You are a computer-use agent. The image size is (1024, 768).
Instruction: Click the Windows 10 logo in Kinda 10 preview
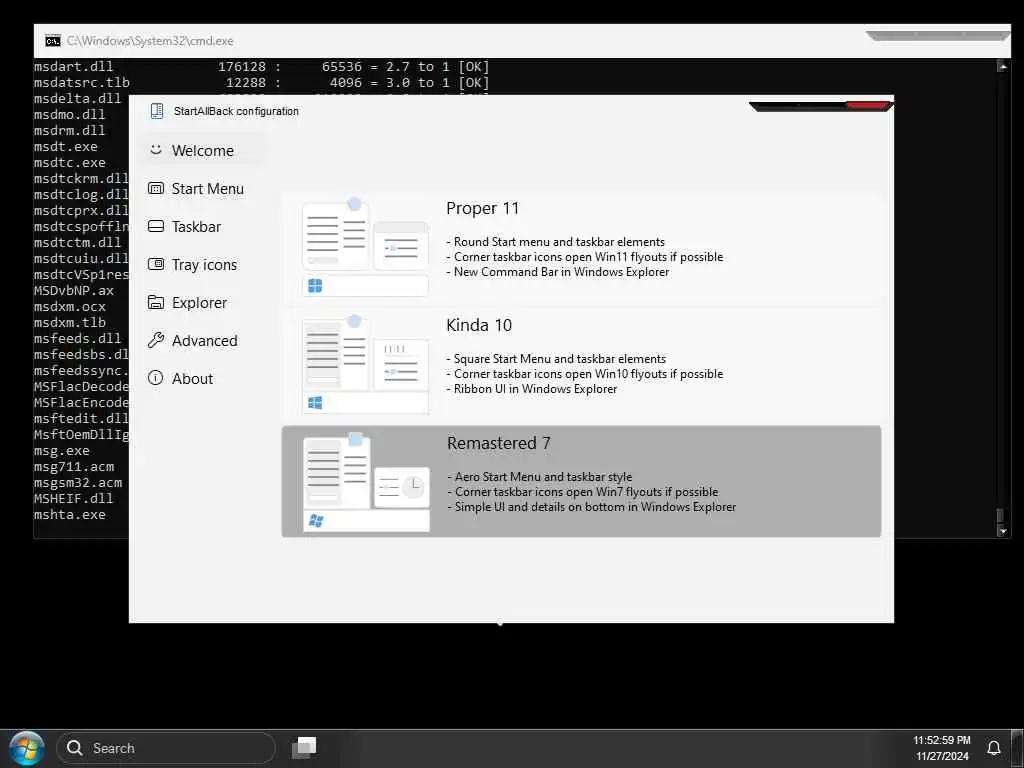coord(315,403)
